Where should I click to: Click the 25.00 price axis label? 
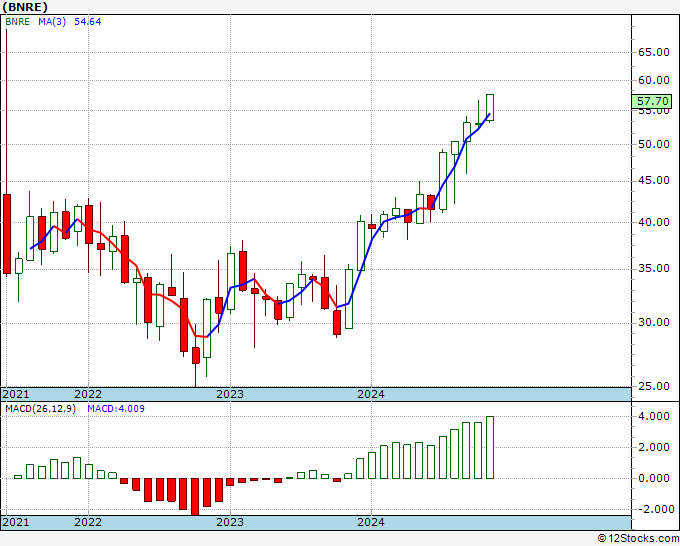pos(654,386)
